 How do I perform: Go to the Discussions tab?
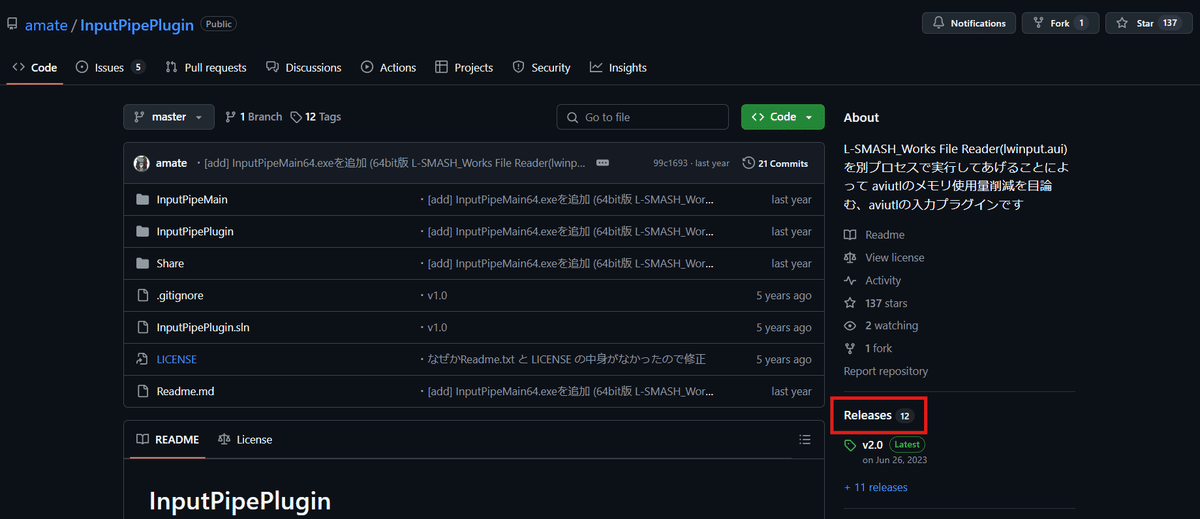pos(304,67)
